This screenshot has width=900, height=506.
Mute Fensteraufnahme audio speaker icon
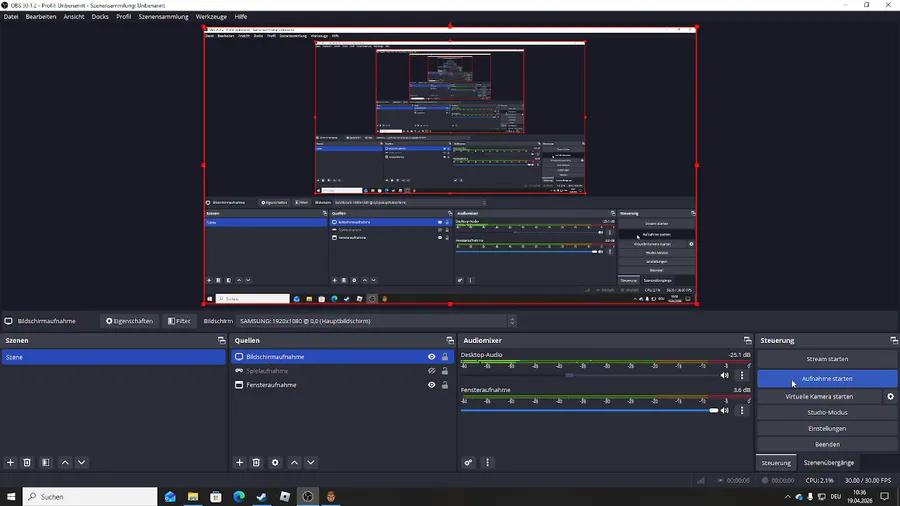pos(724,410)
